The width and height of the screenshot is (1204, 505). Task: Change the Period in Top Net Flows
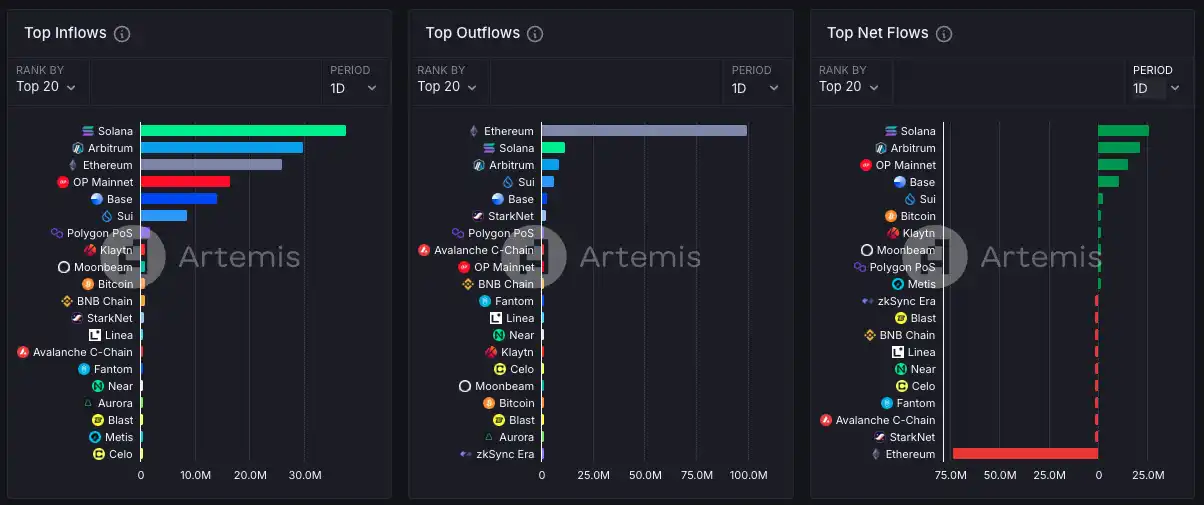pyautogui.click(x=1156, y=88)
